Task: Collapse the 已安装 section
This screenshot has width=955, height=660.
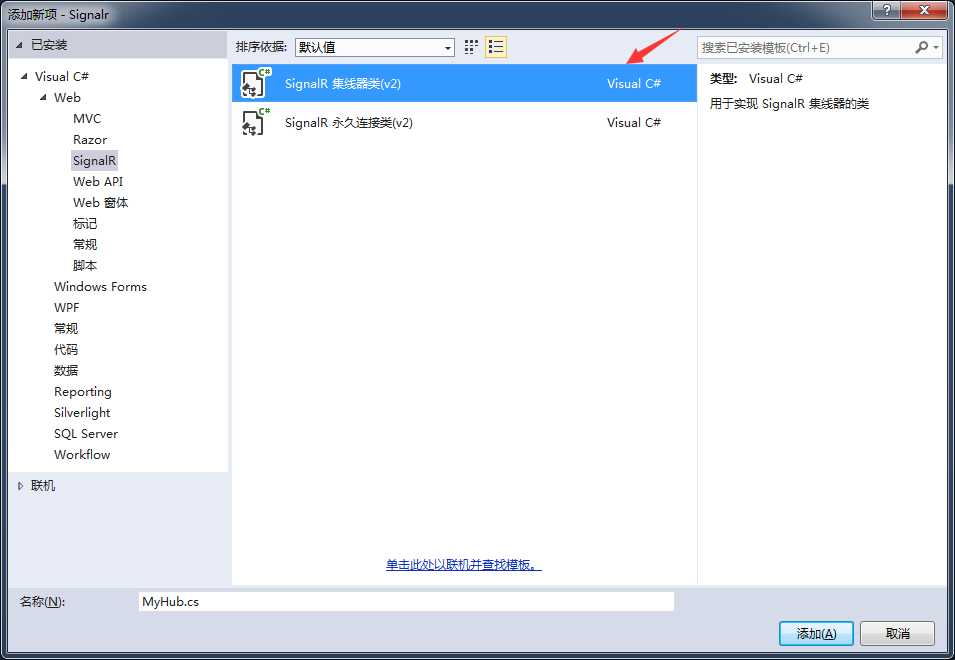Action: pyautogui.click(x=19, y=45)
